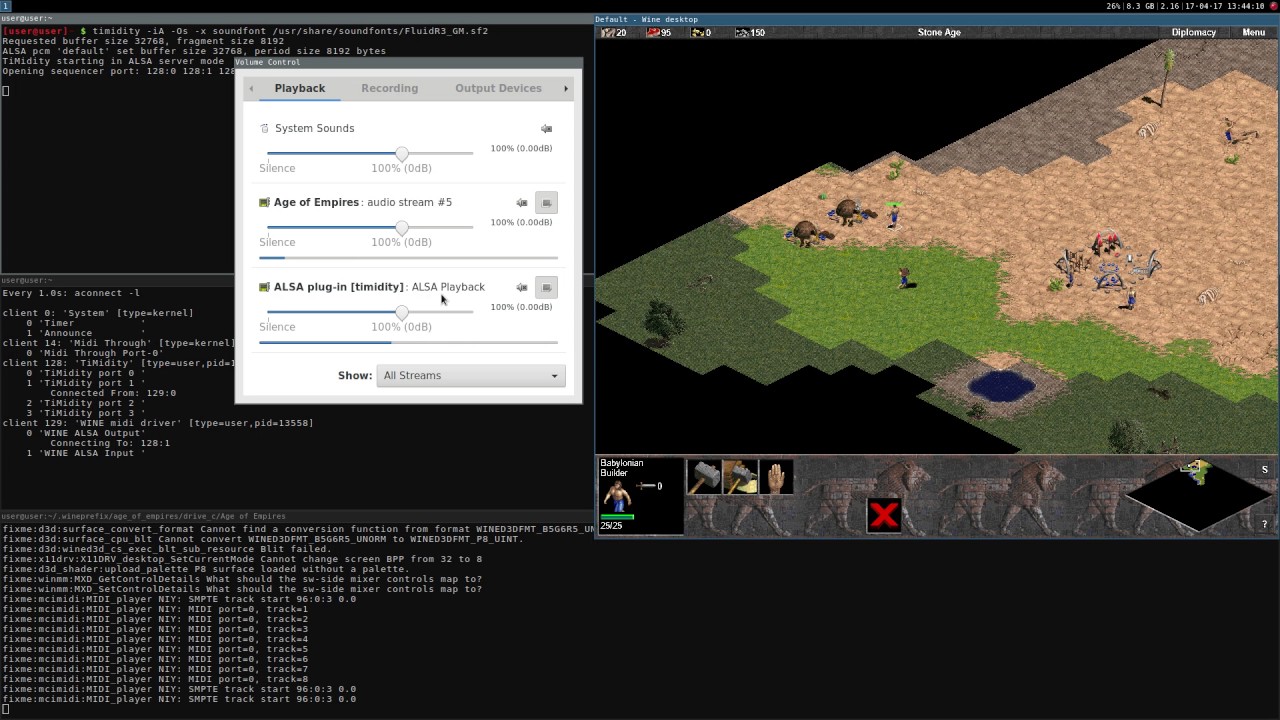Mute the Age of Empires audio stream
The image size is (1280, 720).
click(x=521, y=203)
